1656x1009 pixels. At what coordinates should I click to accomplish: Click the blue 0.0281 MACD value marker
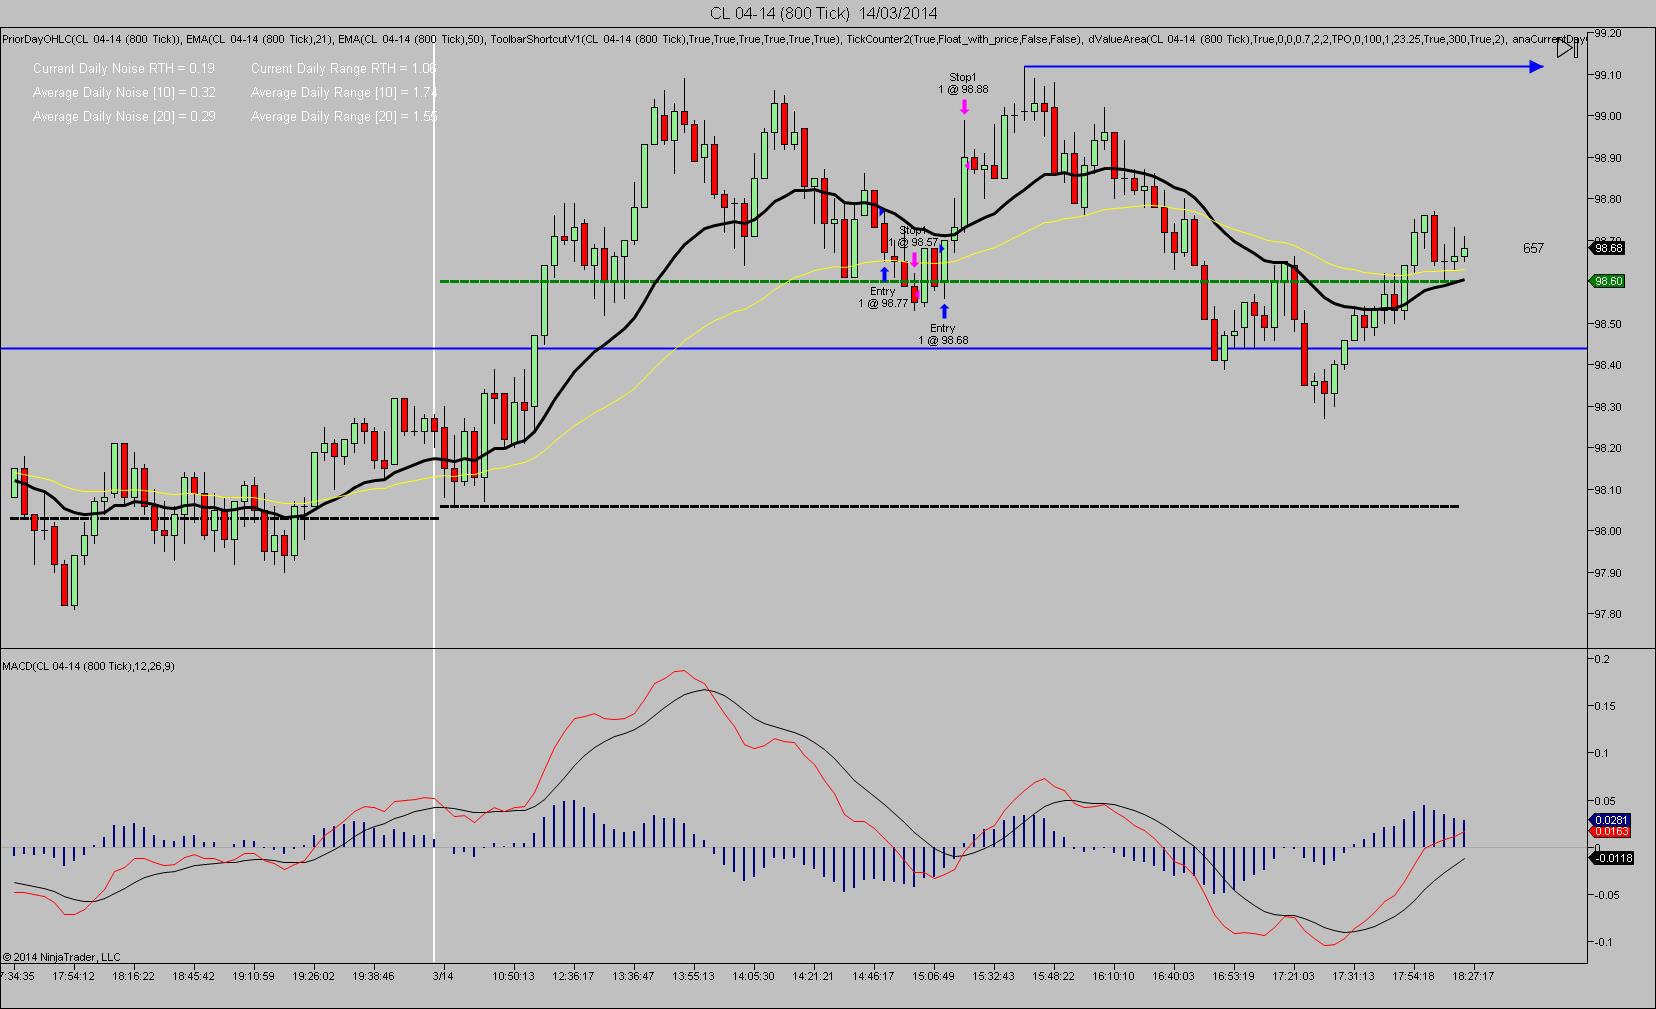[x=1608, y=820]
